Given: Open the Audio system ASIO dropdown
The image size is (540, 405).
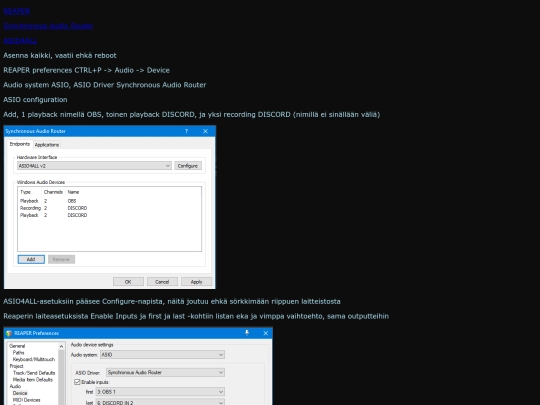Looking at the screenshot, I should (x=162, y=354).
